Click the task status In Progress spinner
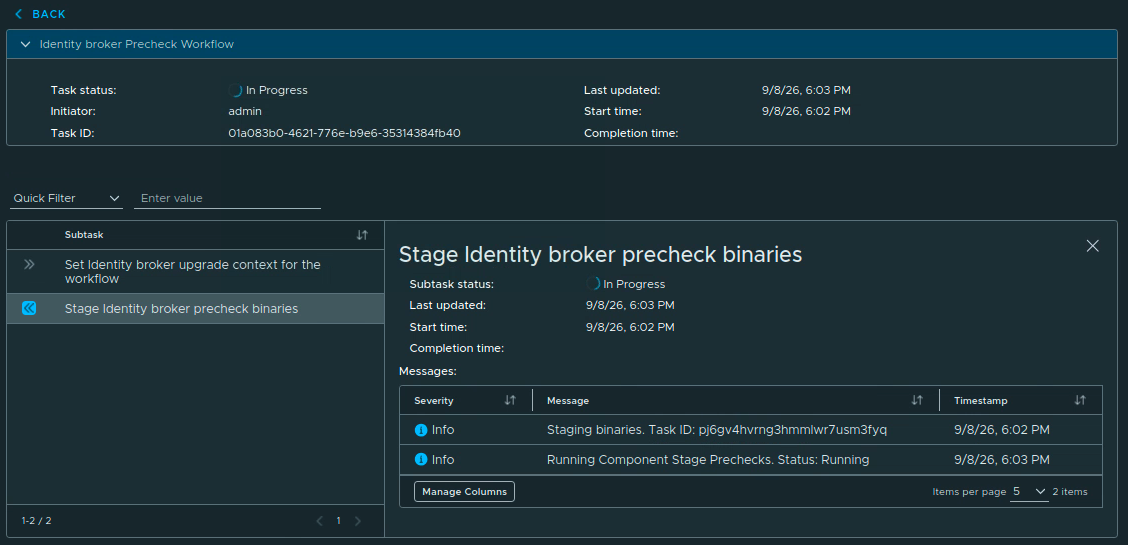Image resolution: width=1128 pixels, height=545 pixels. coord(235,91)
